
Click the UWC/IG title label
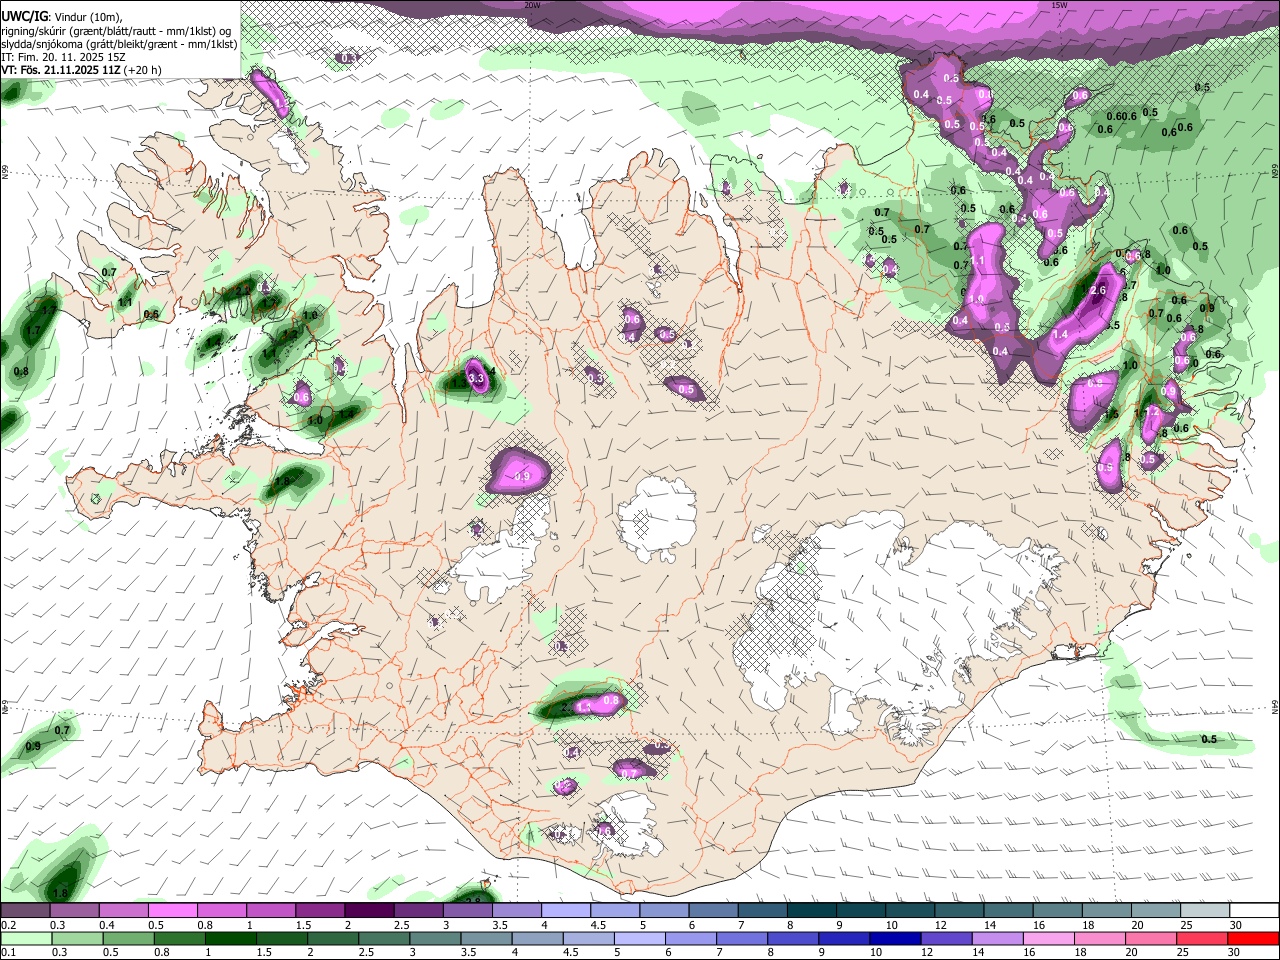pyautogui.click(x=24, y=17)
